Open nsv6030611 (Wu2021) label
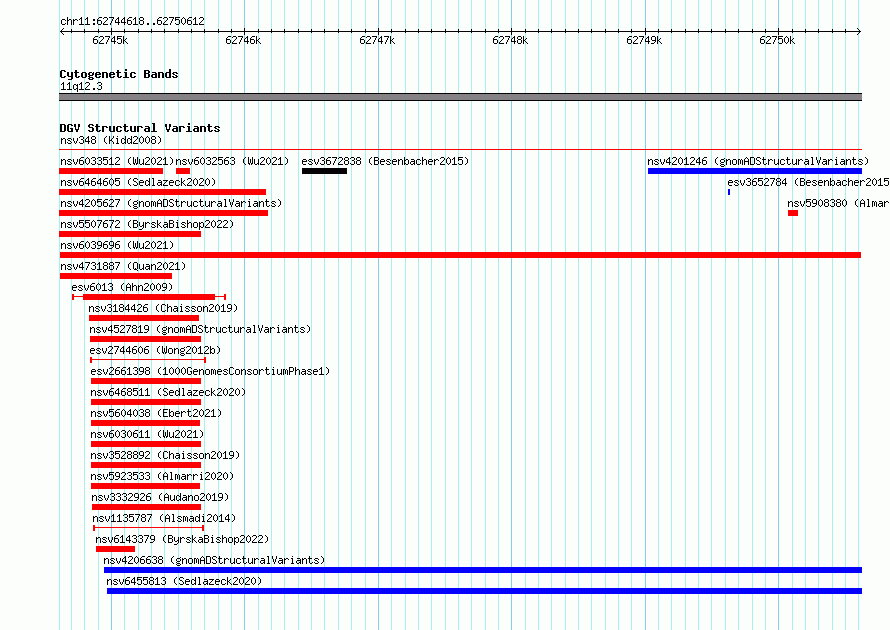The width and height of the screenshot is (890, 630). [x=147, y=434]
